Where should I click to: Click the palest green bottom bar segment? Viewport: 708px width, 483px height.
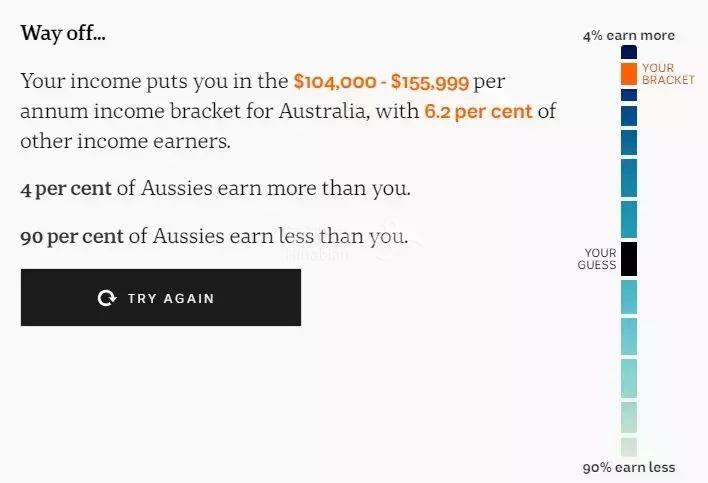point(629,447)
